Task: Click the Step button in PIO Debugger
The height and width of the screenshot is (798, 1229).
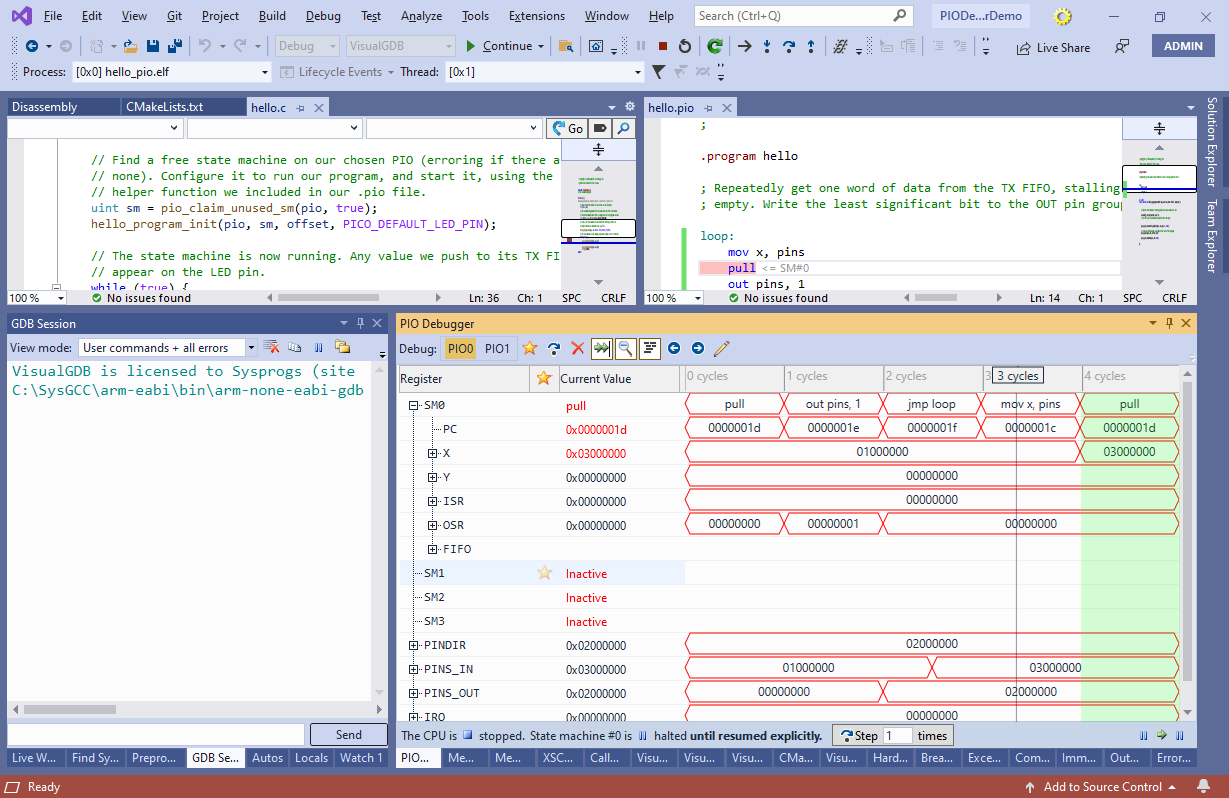Action: coord(857,735)
